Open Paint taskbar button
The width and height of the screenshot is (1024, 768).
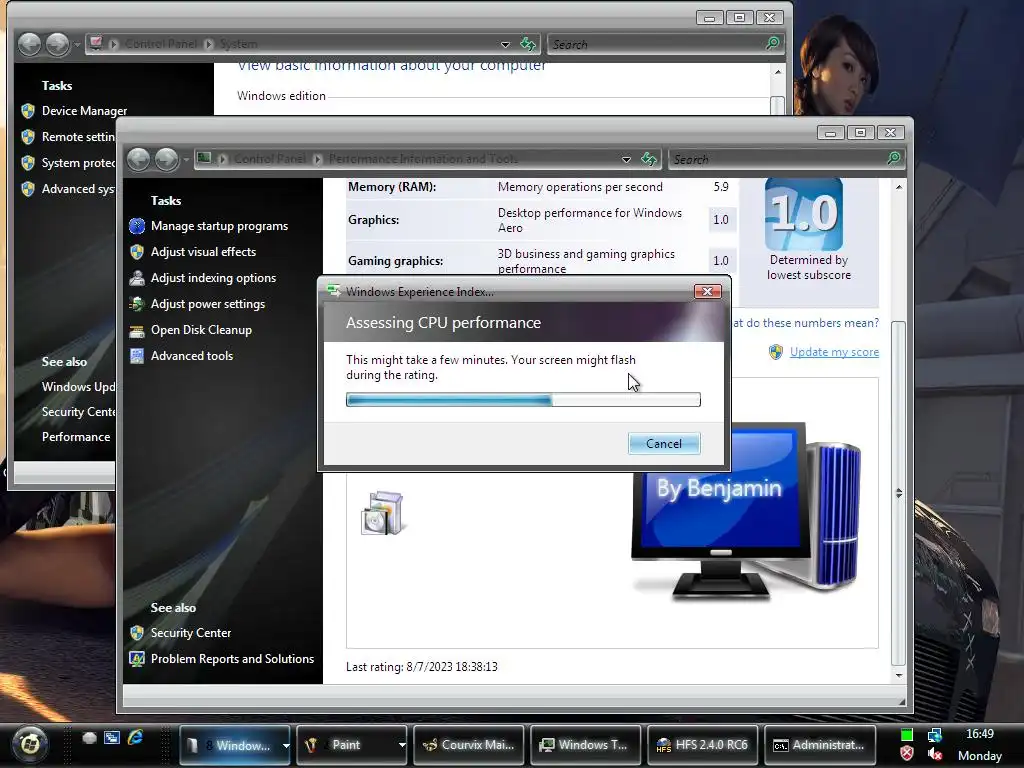pyautogui.click(x=346, y=744)
